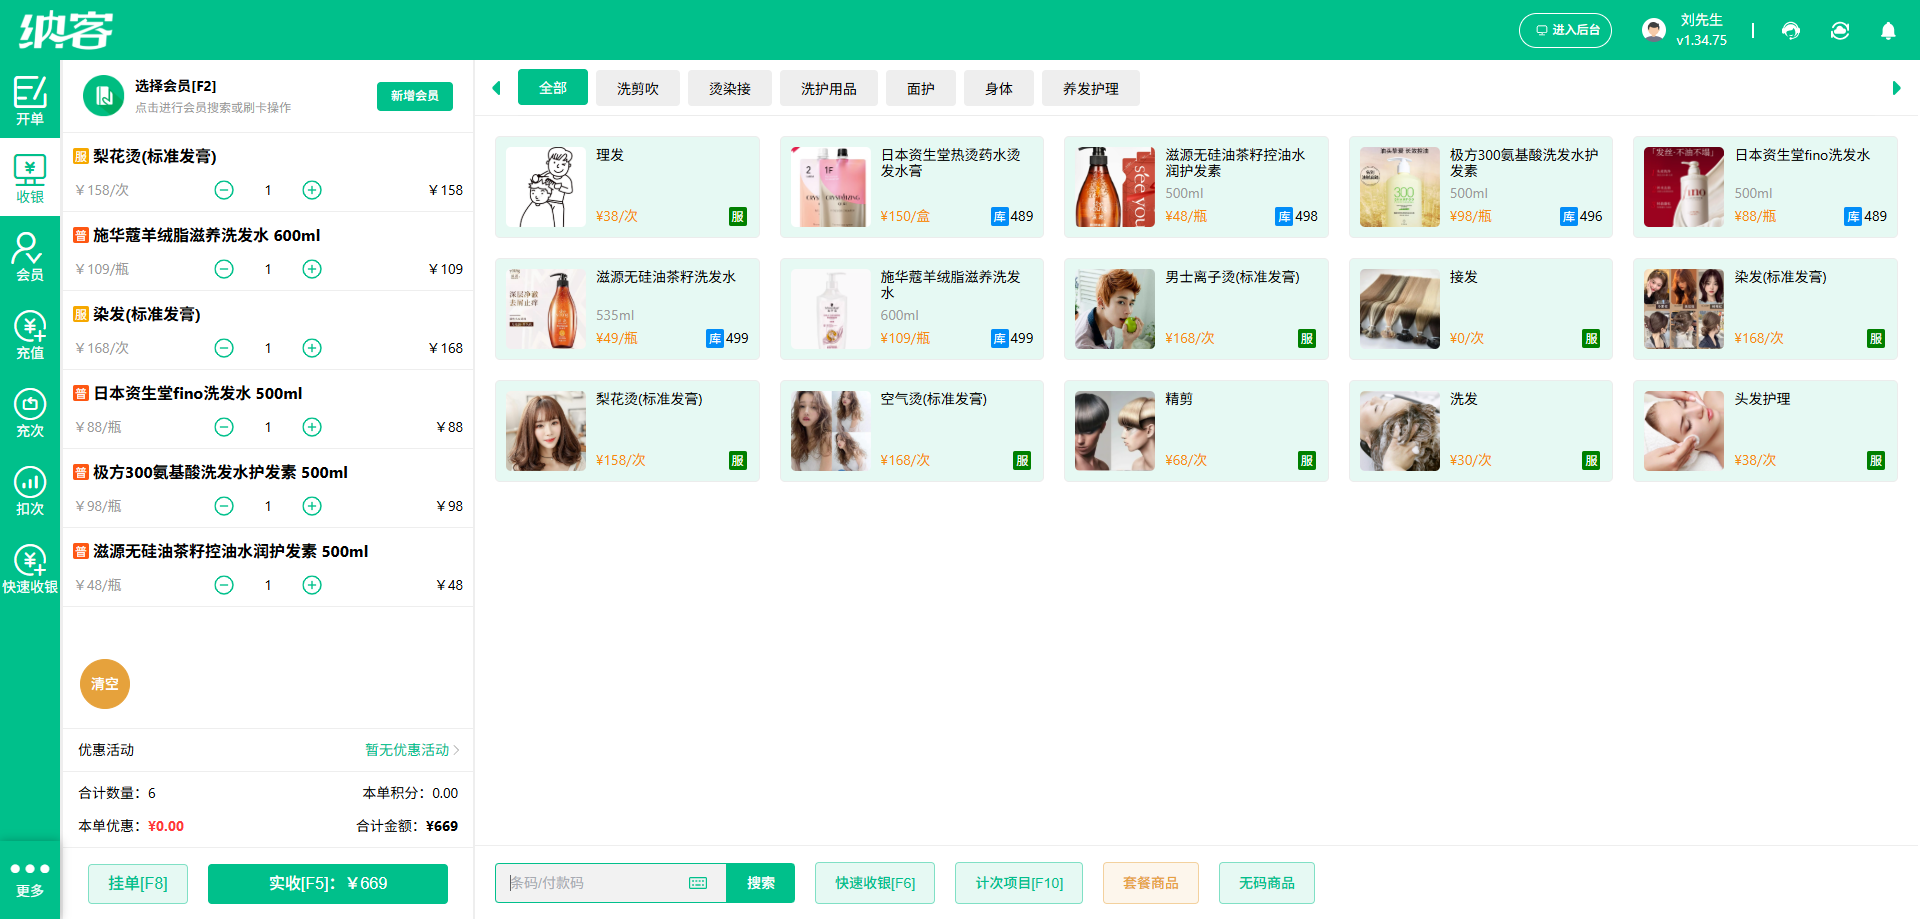Image resolution: width=1920 pixels, height=919 pixels.
Task: Increase quantity of 梨花烫(标准发膏)
Action: 312,190
